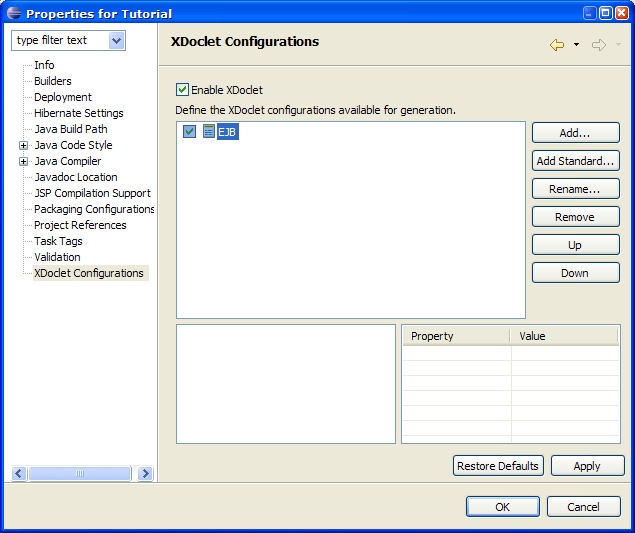Select Packaging Configurations item

coord(94,209)
